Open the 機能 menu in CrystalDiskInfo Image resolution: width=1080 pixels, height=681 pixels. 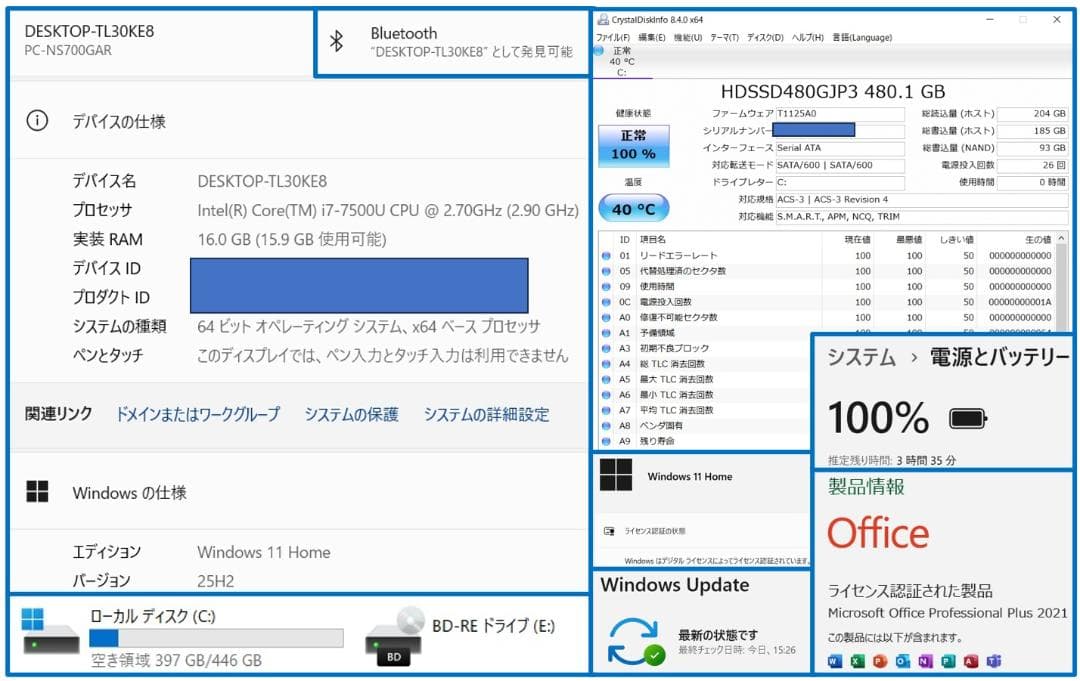tap(688, 37)
